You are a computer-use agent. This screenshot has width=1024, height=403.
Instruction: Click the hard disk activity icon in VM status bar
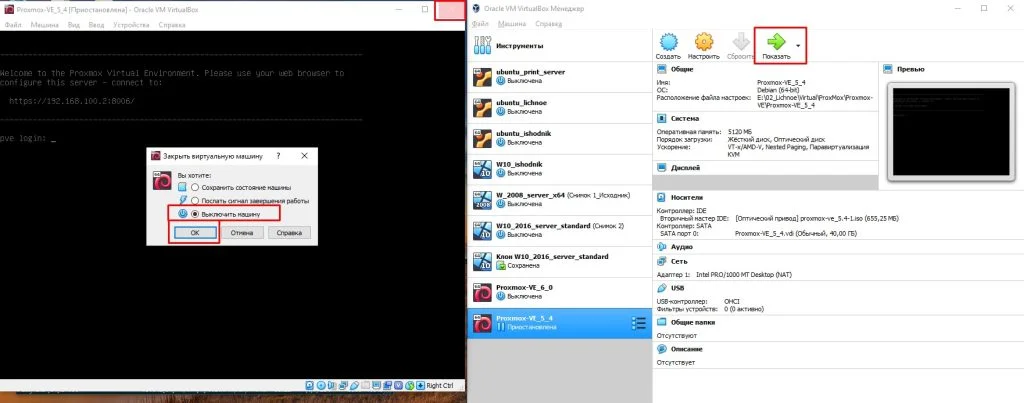click(310, 385)
